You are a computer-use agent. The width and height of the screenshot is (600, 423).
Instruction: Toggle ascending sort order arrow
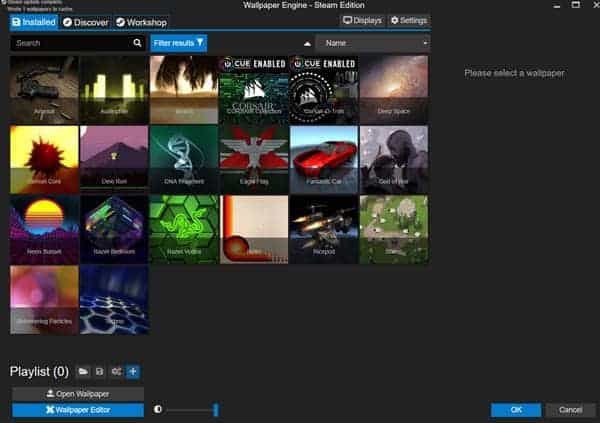307,44
